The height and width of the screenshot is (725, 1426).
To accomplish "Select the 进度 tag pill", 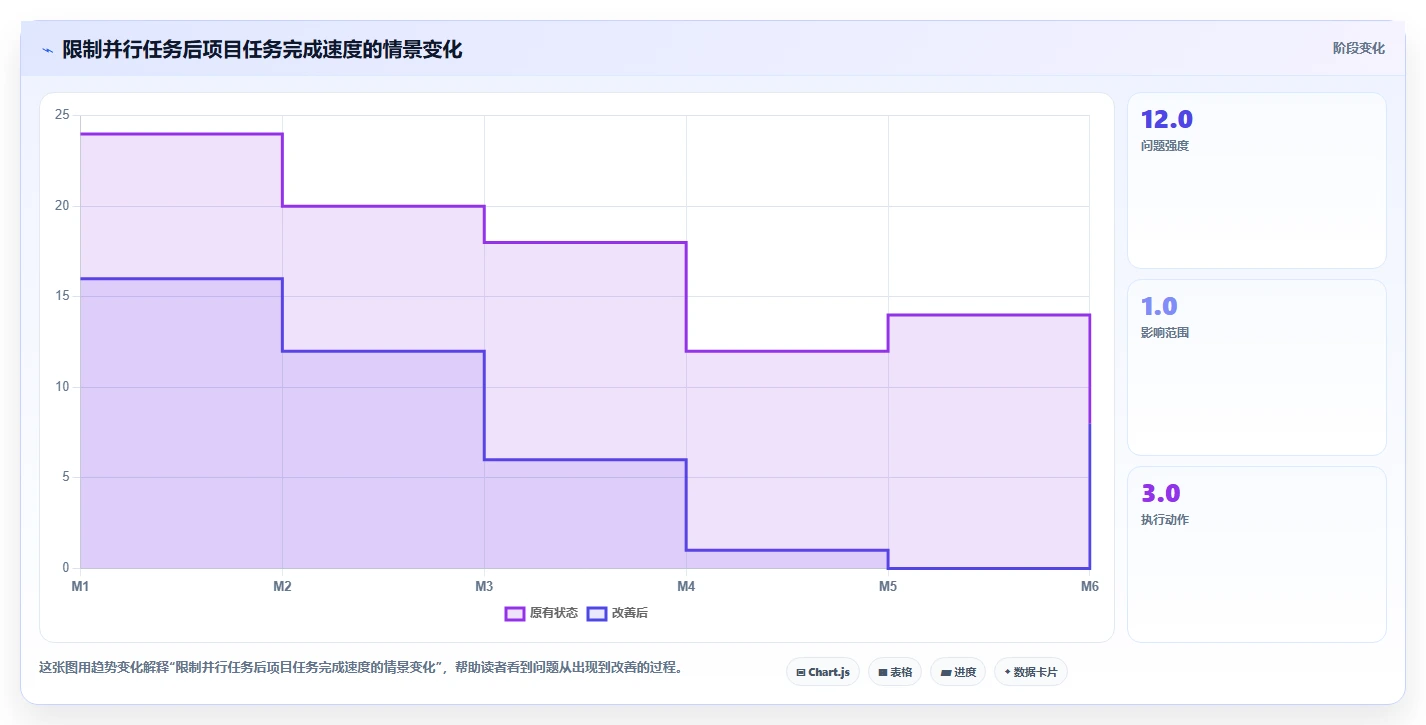I will [x=958, y=672].
